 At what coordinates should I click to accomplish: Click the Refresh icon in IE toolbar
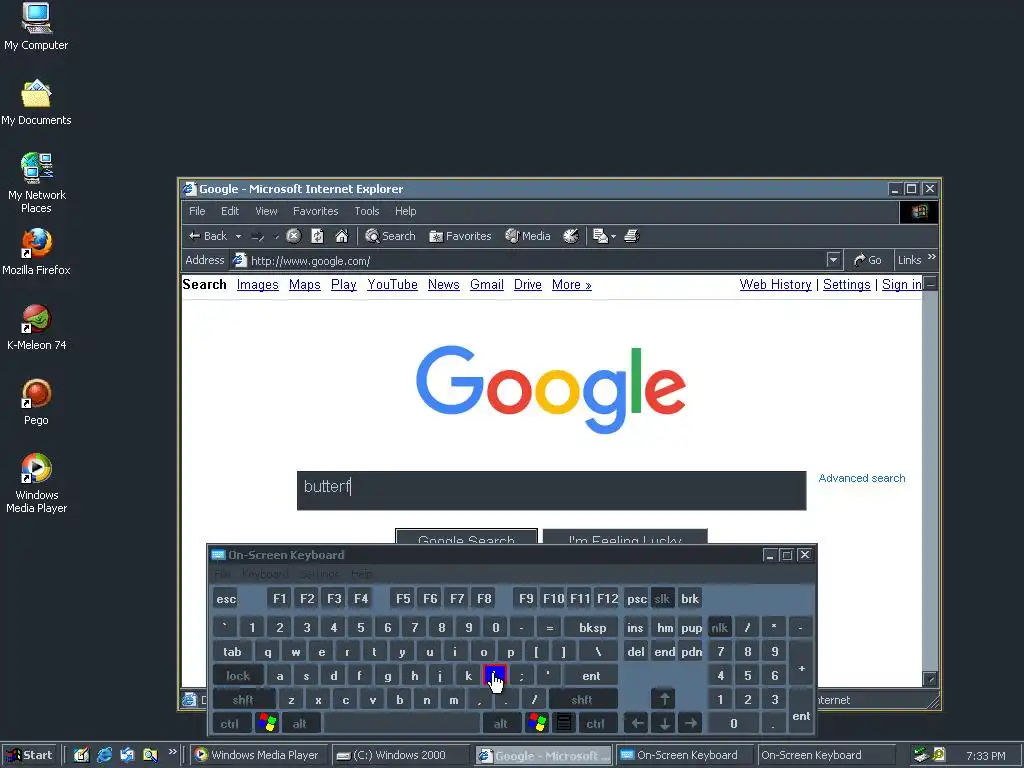[317, 236]
